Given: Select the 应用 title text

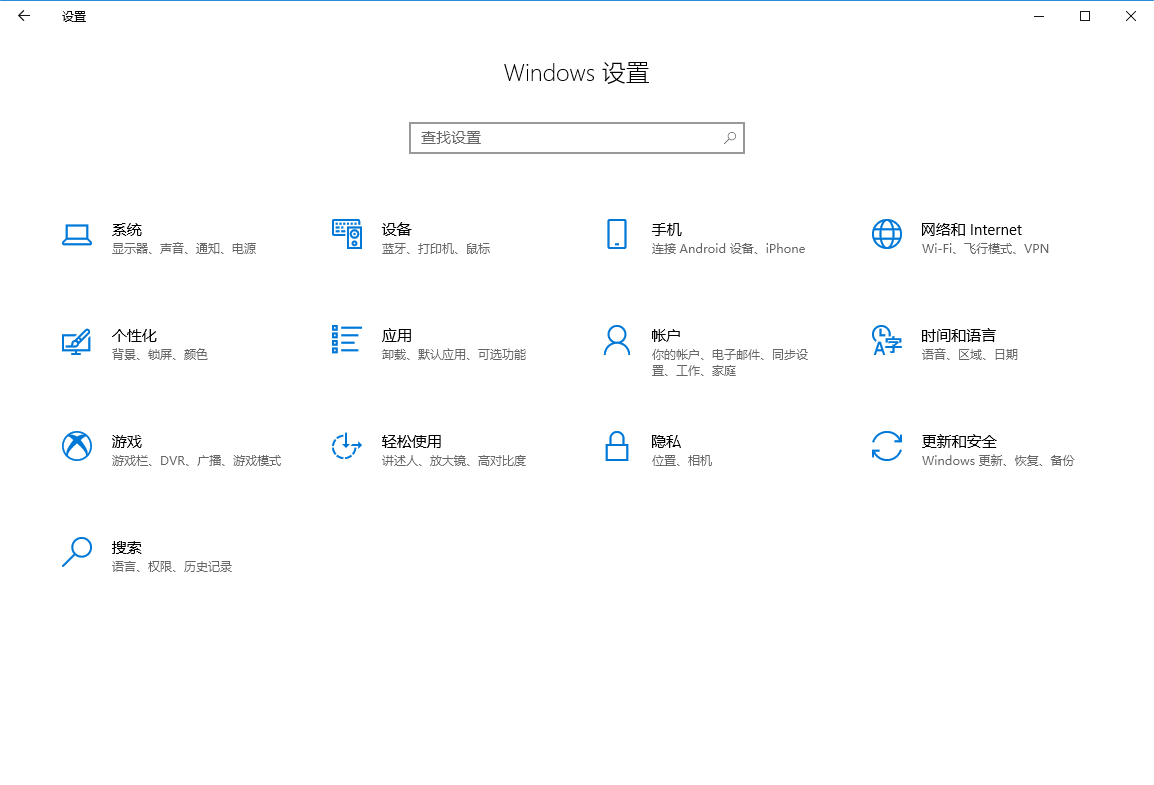Looking at the screenshot, I should point(397,335).
